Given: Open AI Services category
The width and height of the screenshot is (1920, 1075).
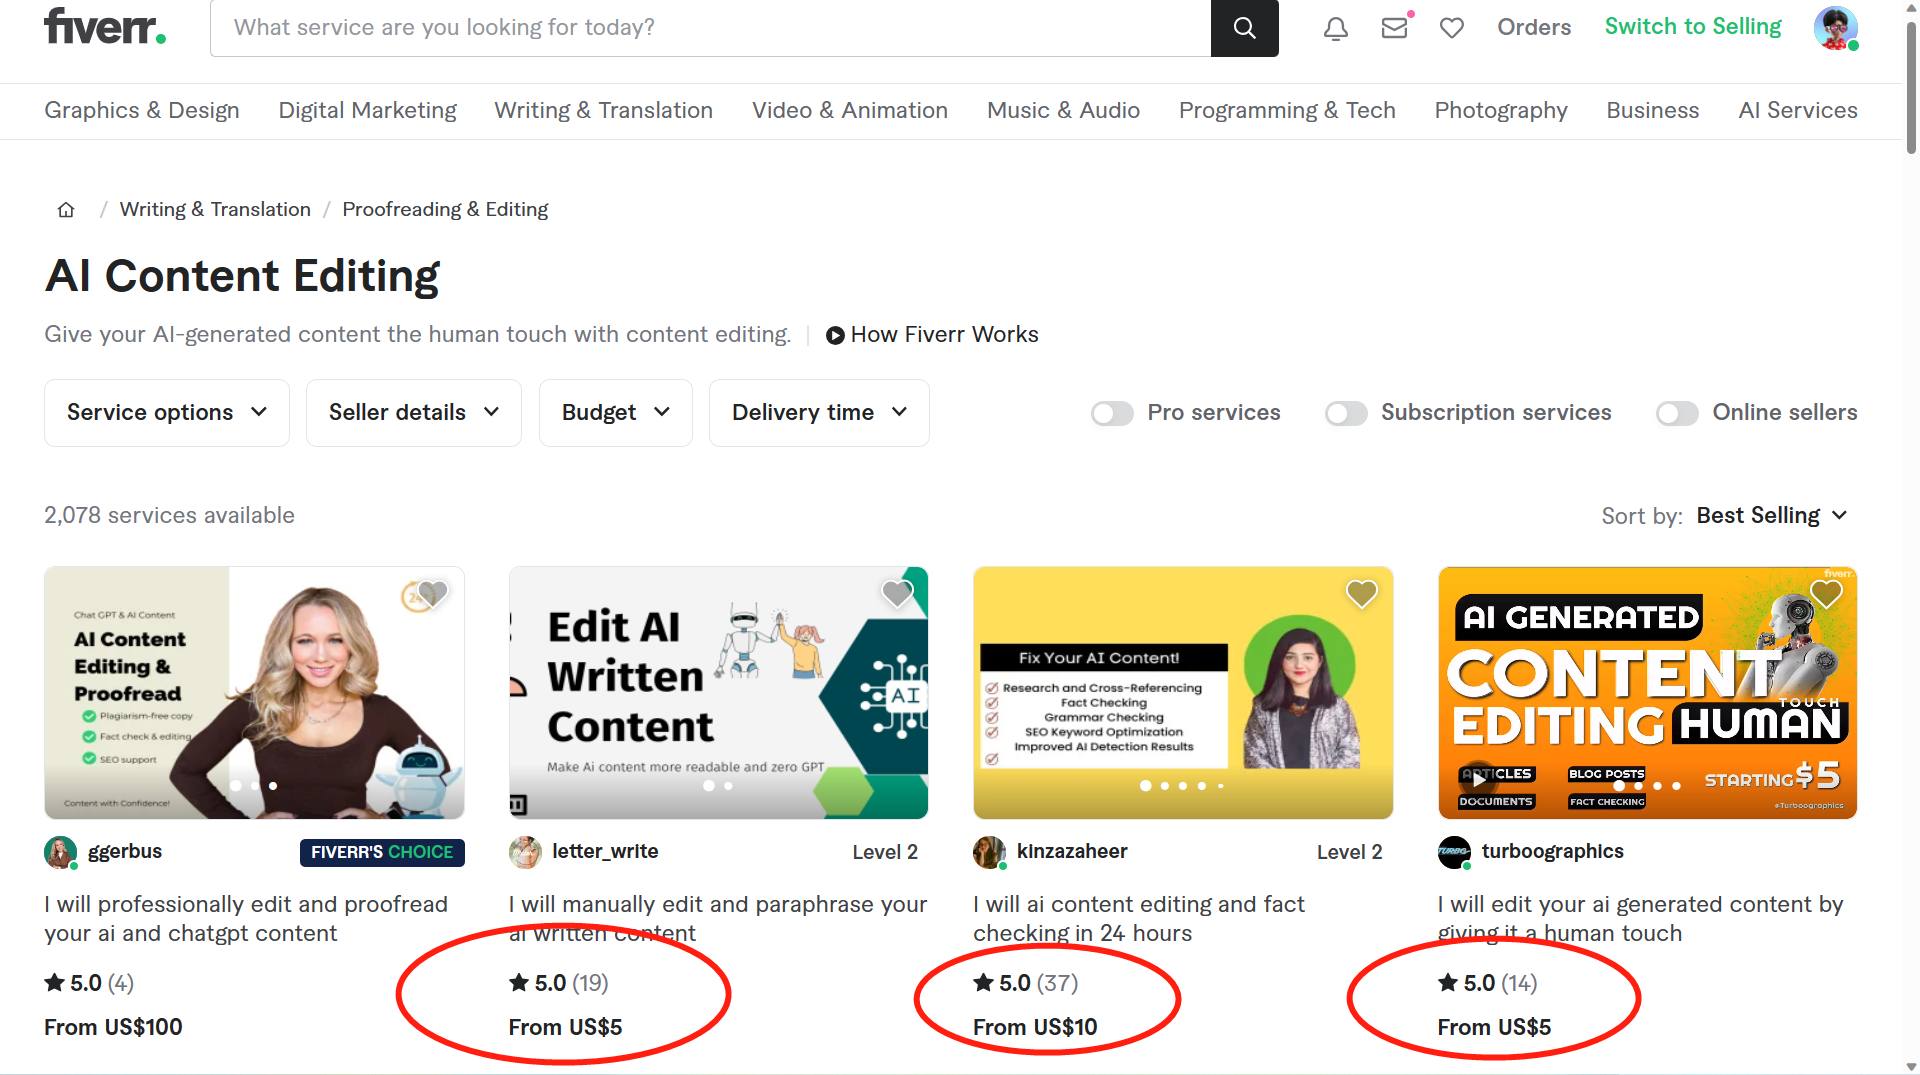Looking at the screenshot, I should pos(1798,110).
